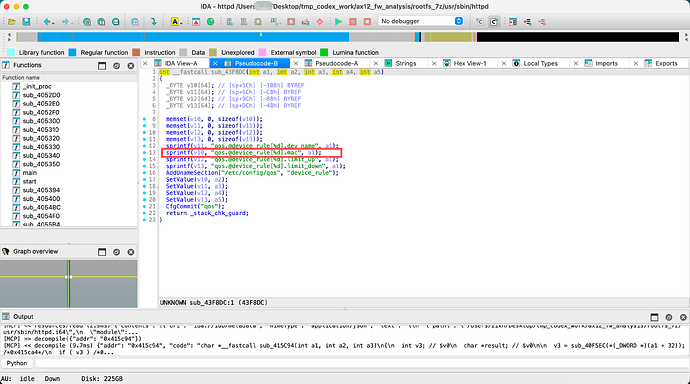Click the first 'C' pseudocode toolbar icon
The width and height of the screenshot is (690, 384).
[480, 22]
